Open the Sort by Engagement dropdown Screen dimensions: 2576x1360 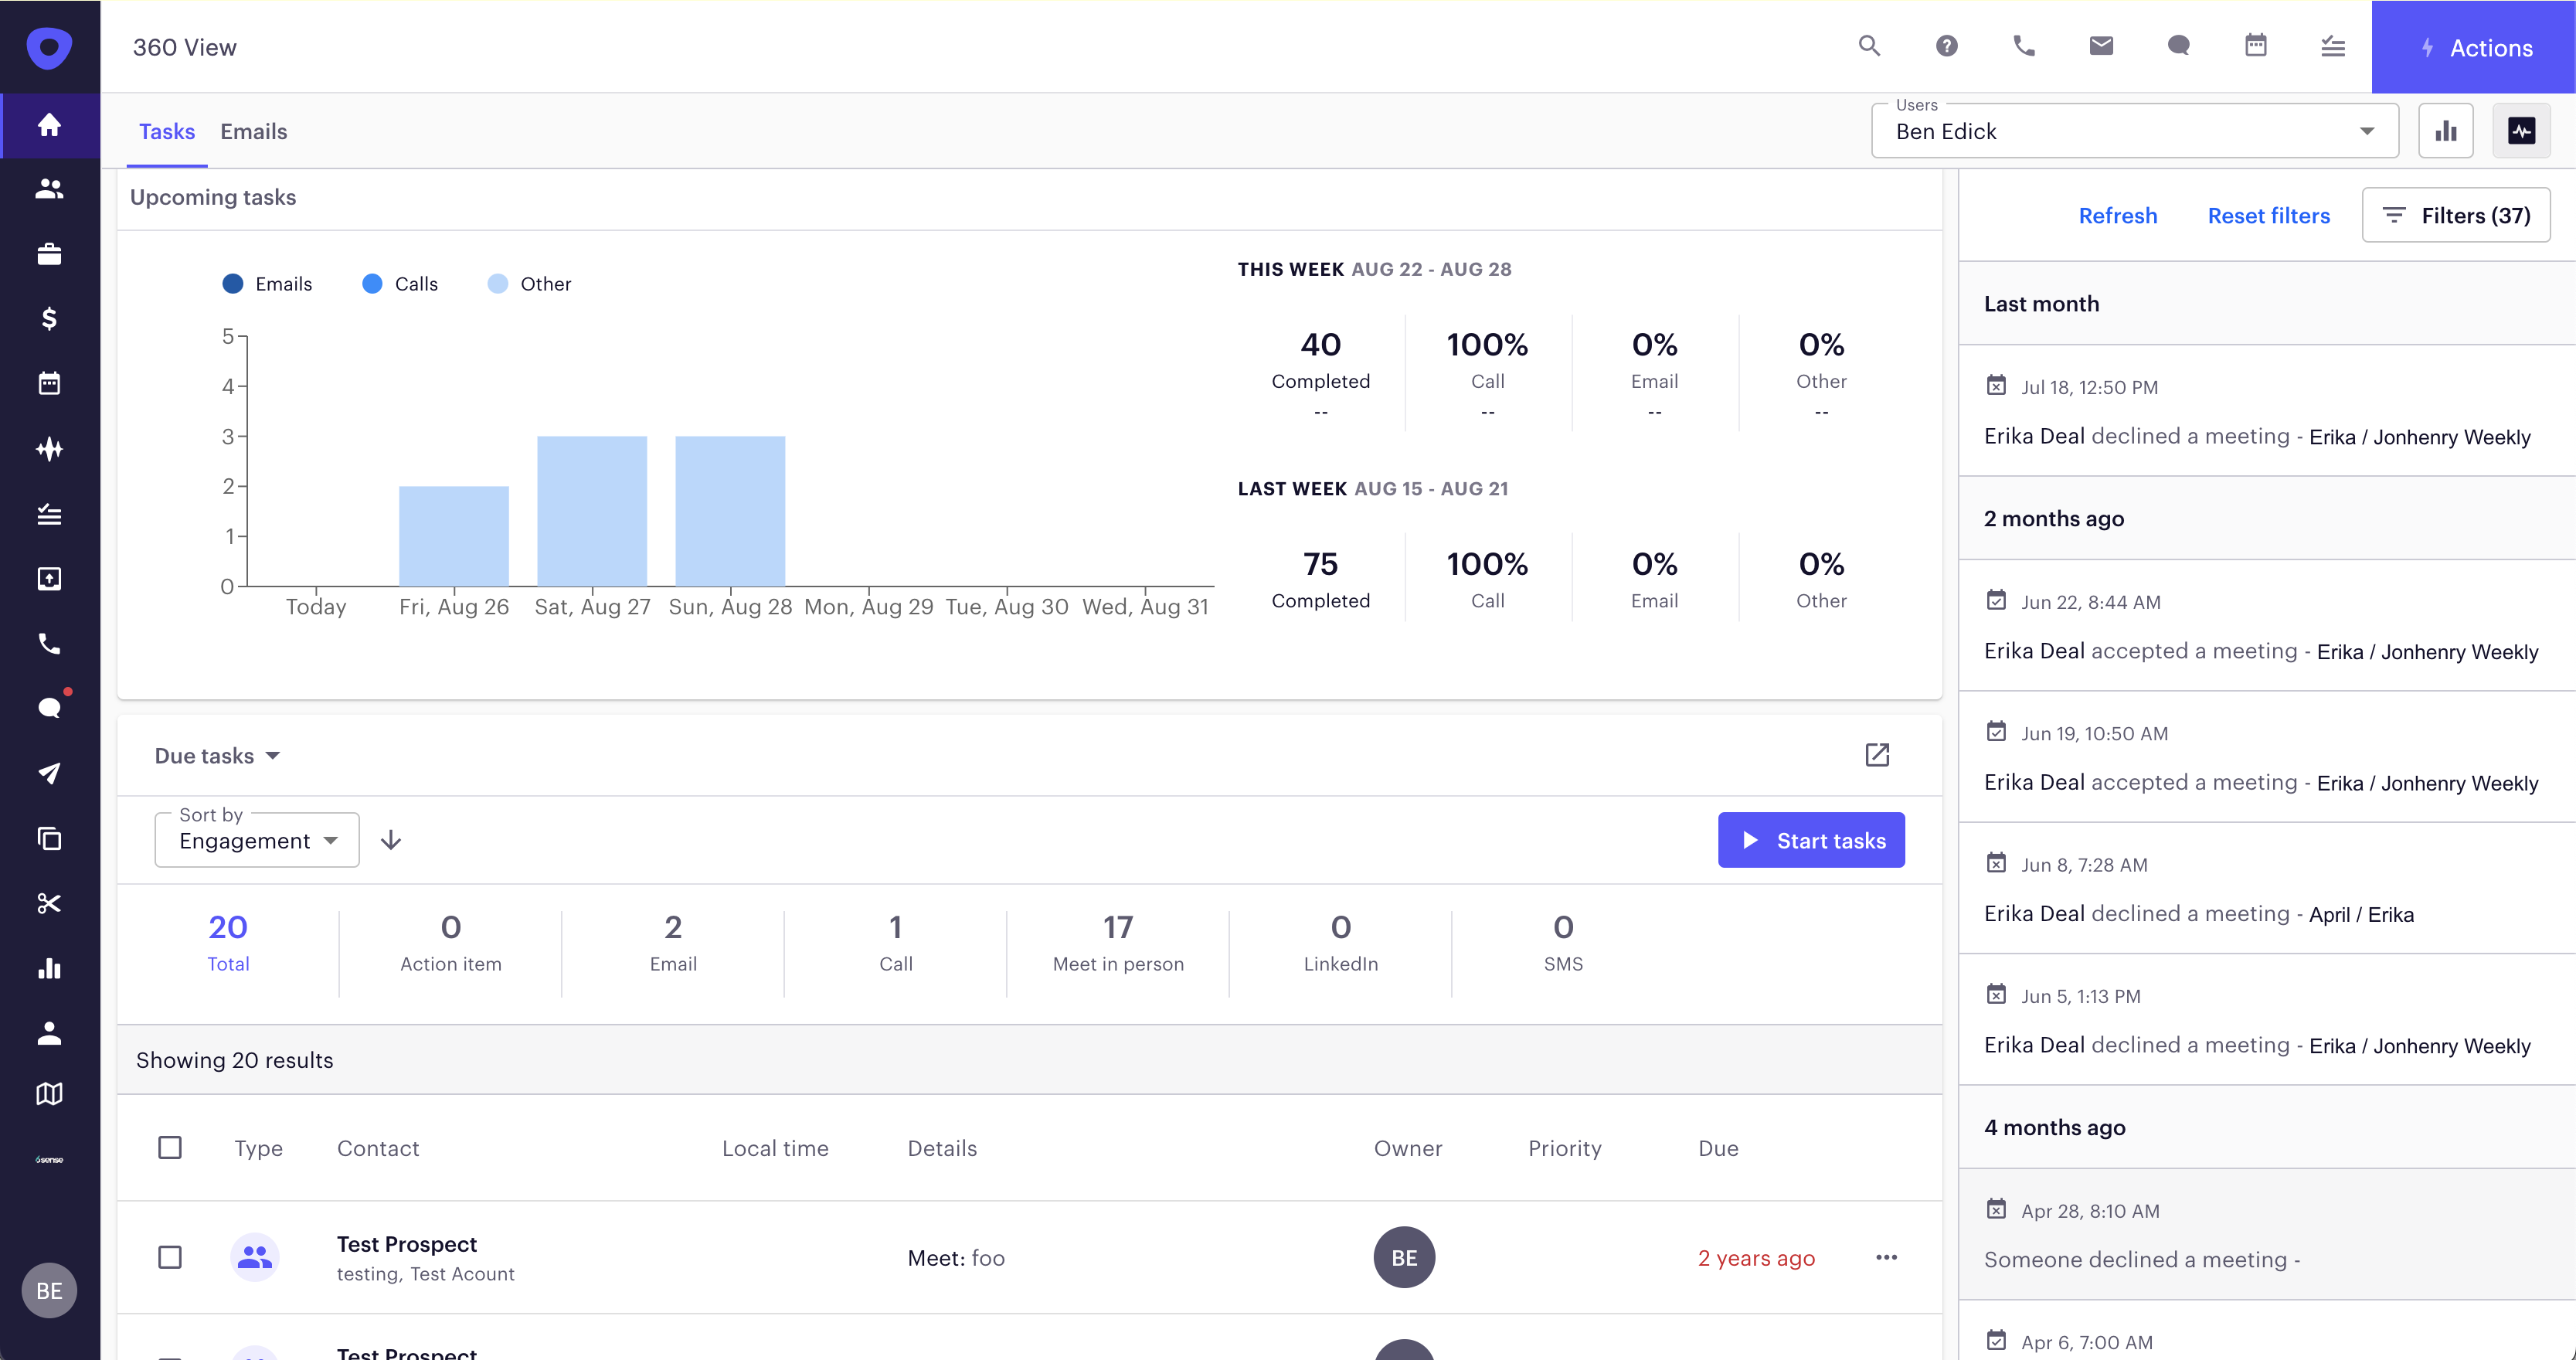[x=257, y=841]
